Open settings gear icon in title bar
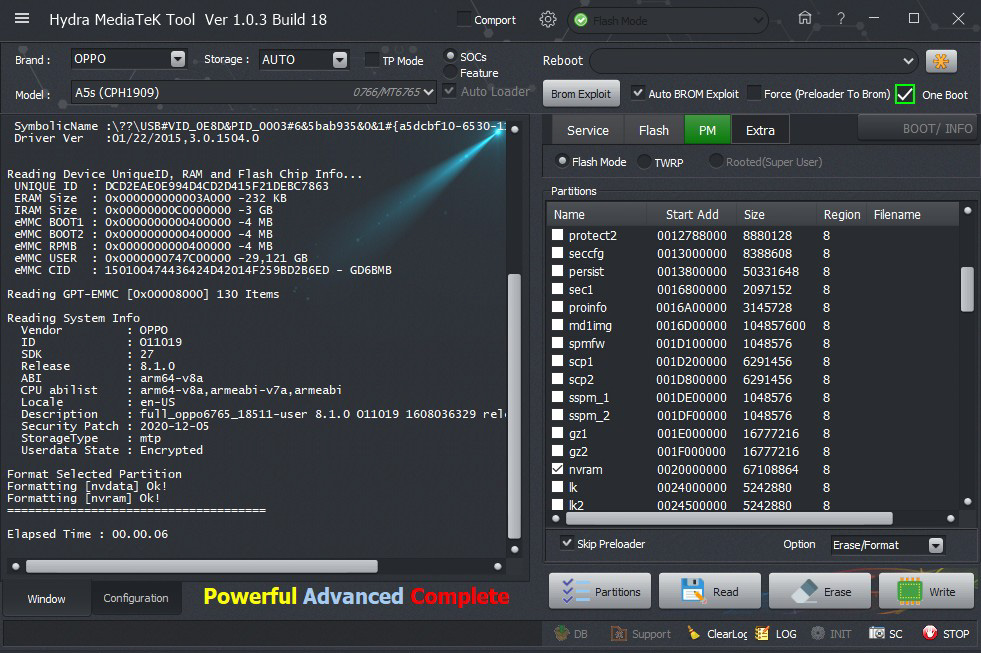 click(547, 19)
